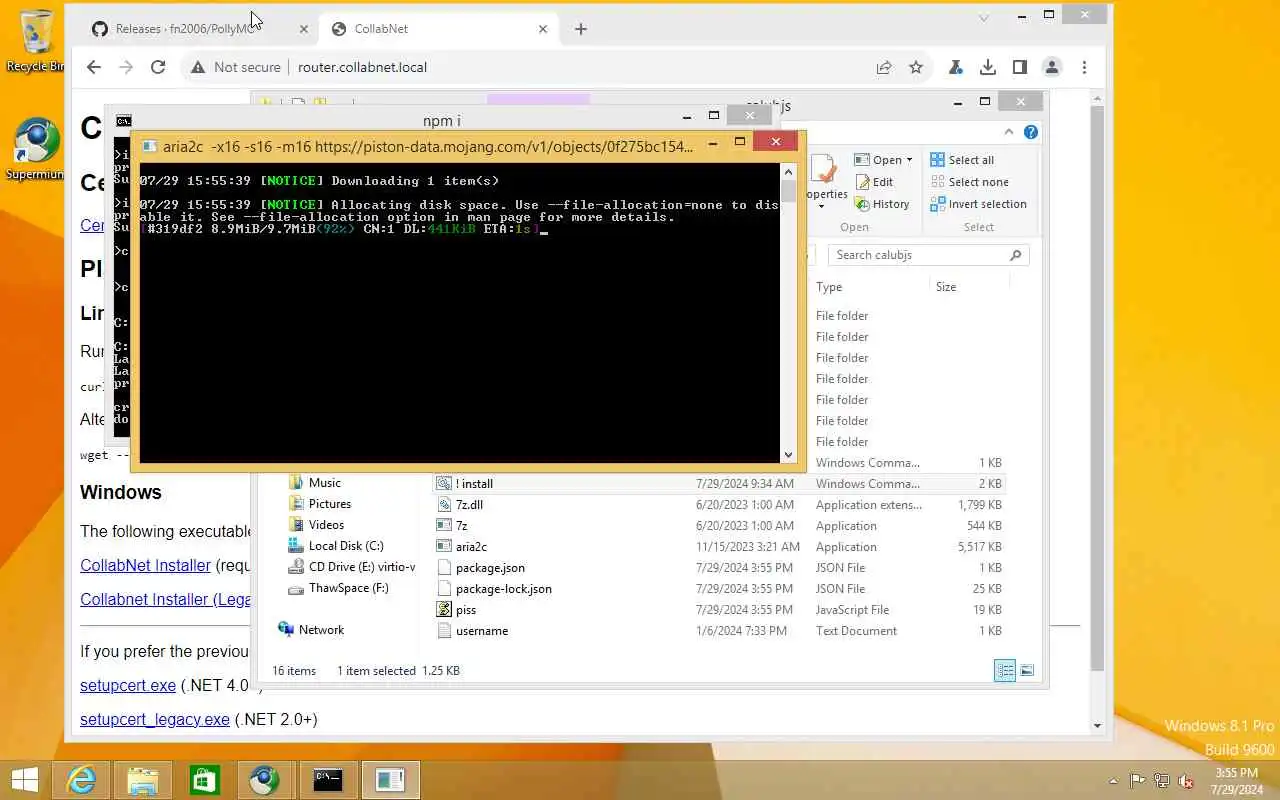Click Select none in Explorer ribbon
The height and width of the screenshot is (800, 1280).
point(969,182)
